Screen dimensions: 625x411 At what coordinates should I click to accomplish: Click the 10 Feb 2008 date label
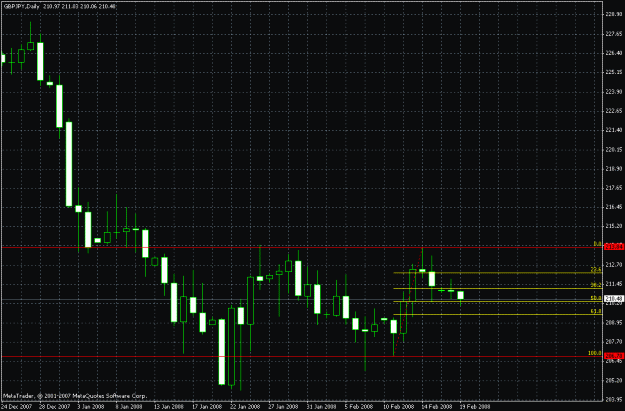(398, 407)
